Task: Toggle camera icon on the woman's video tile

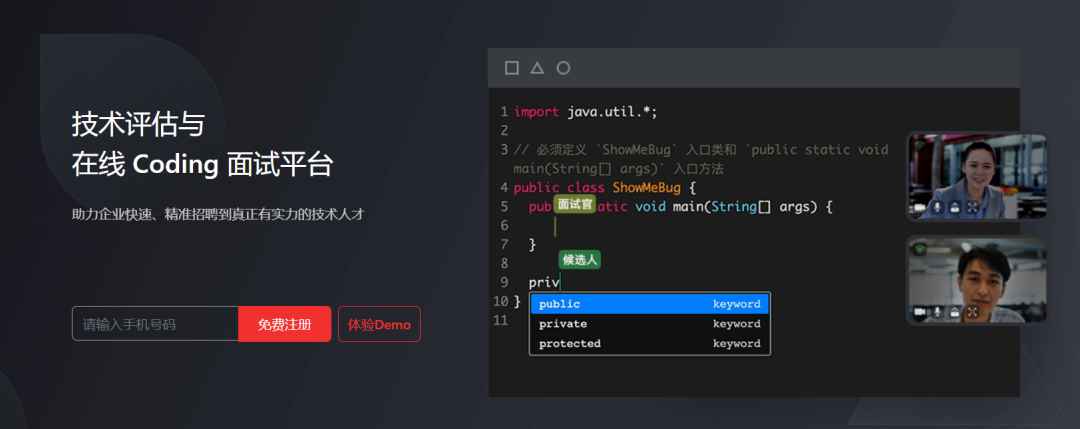Action: (x=920, y=207)
